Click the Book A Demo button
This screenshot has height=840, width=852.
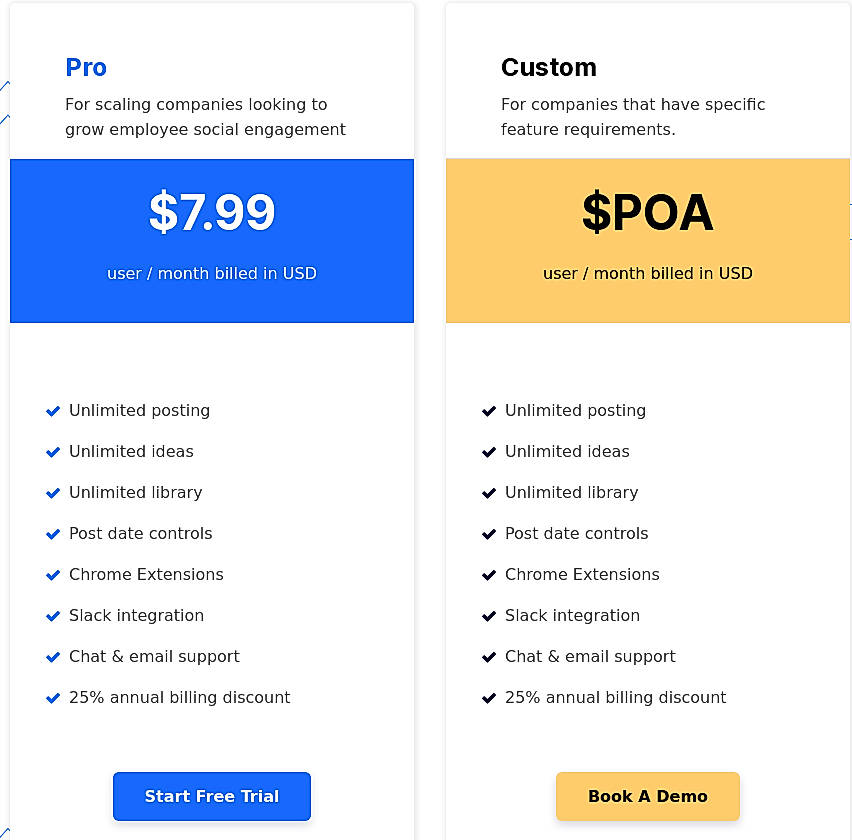(x=648, y=796)
